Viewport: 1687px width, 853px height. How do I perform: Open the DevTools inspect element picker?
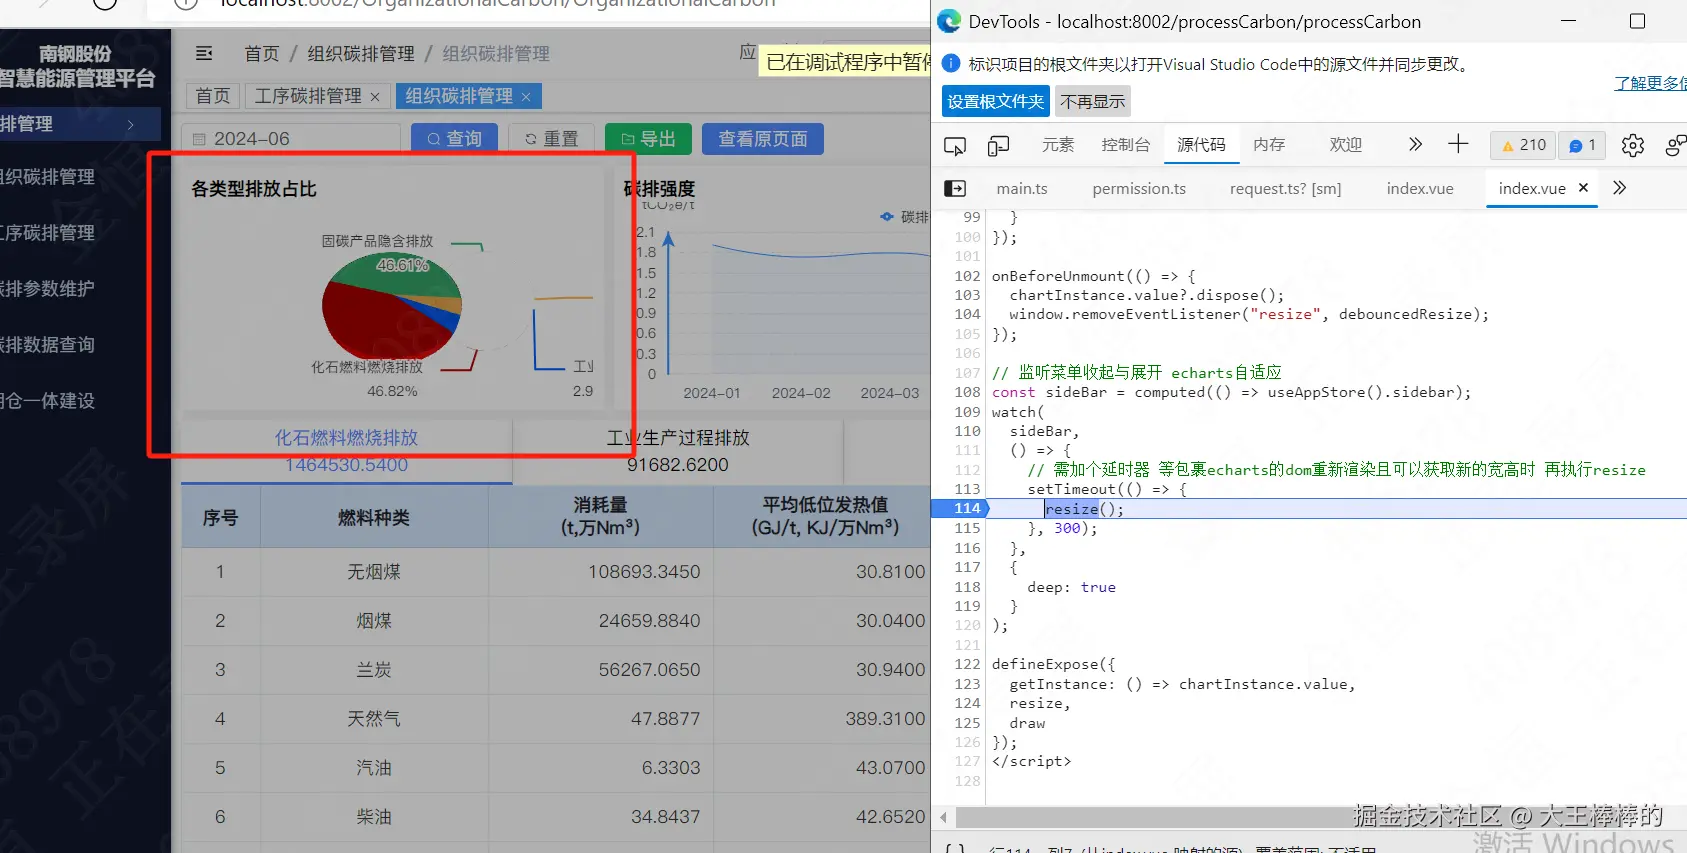[955, 146]
